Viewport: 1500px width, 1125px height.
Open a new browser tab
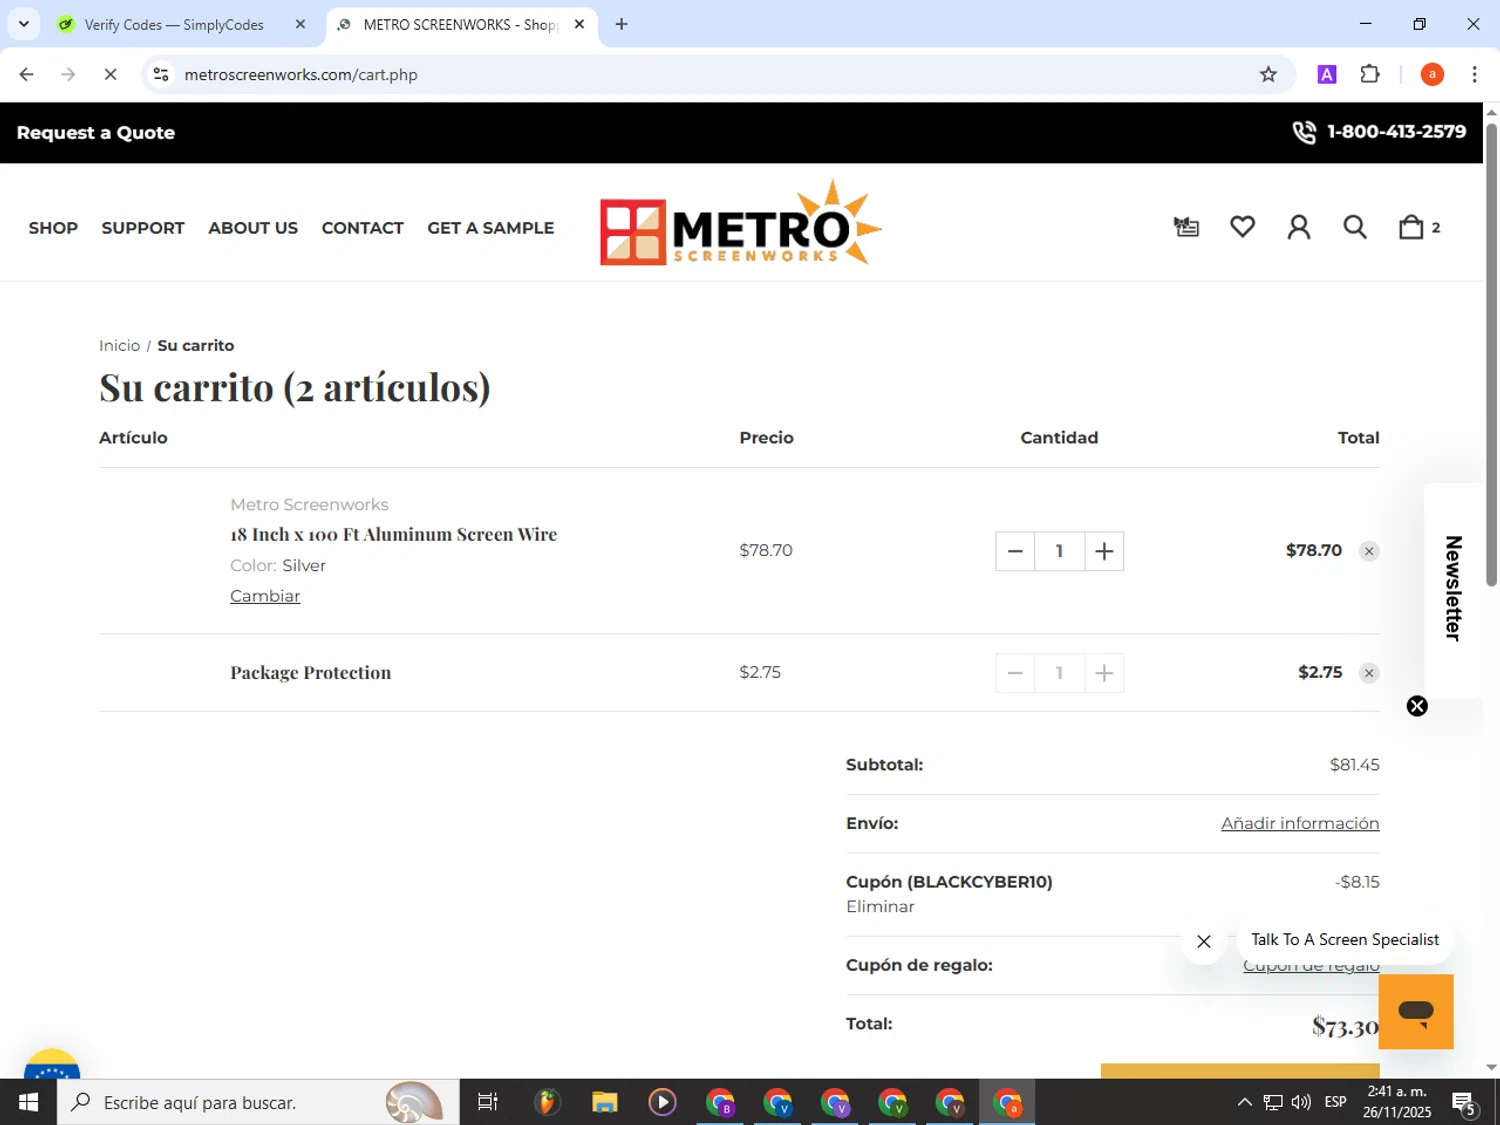(621, 24)
